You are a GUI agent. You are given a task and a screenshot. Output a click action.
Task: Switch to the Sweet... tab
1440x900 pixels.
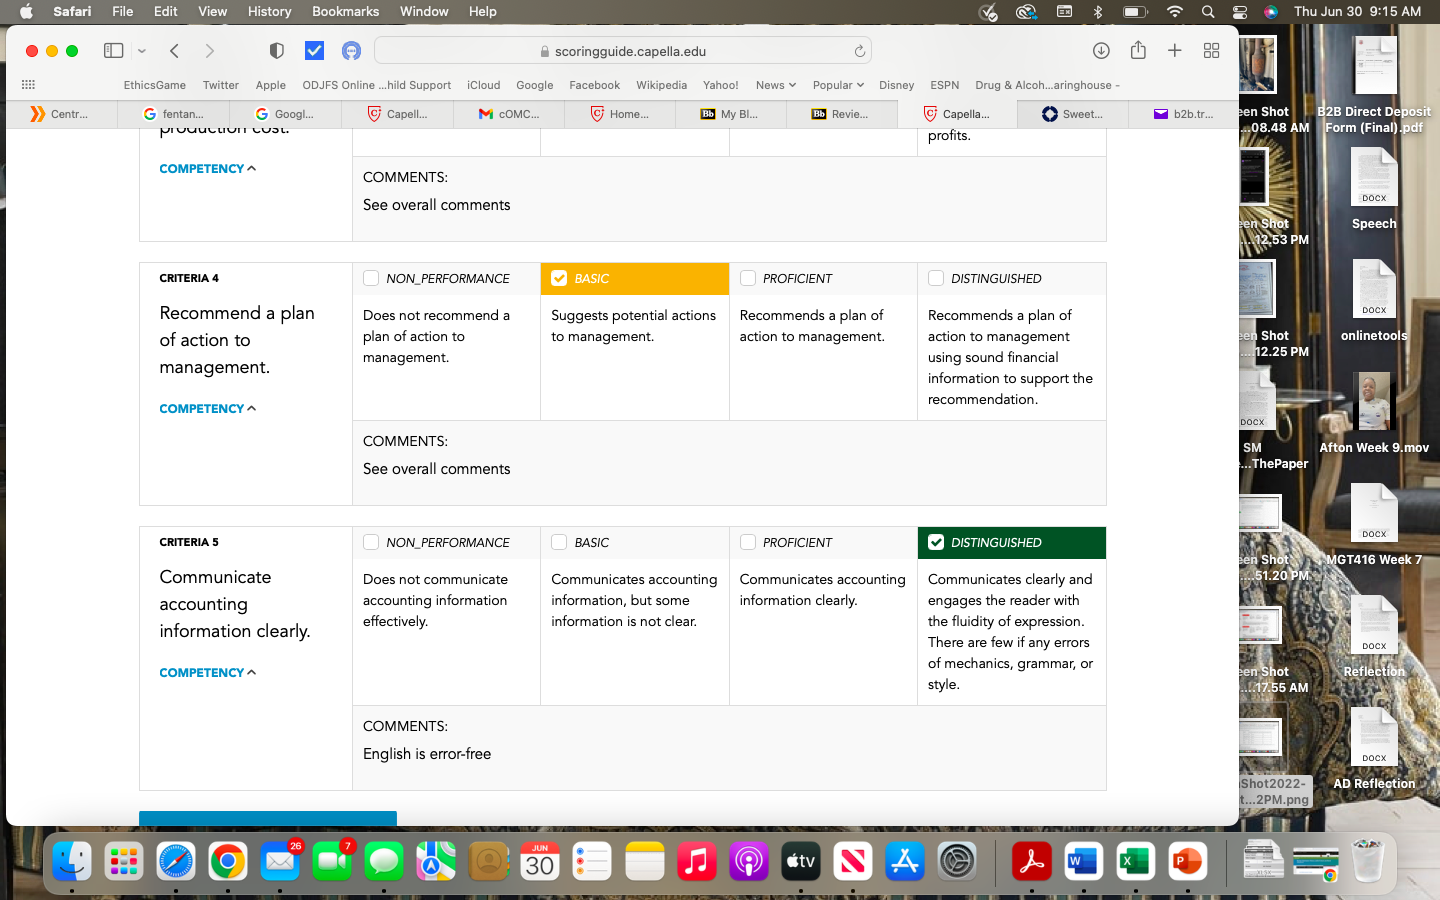coord(1073,114)
